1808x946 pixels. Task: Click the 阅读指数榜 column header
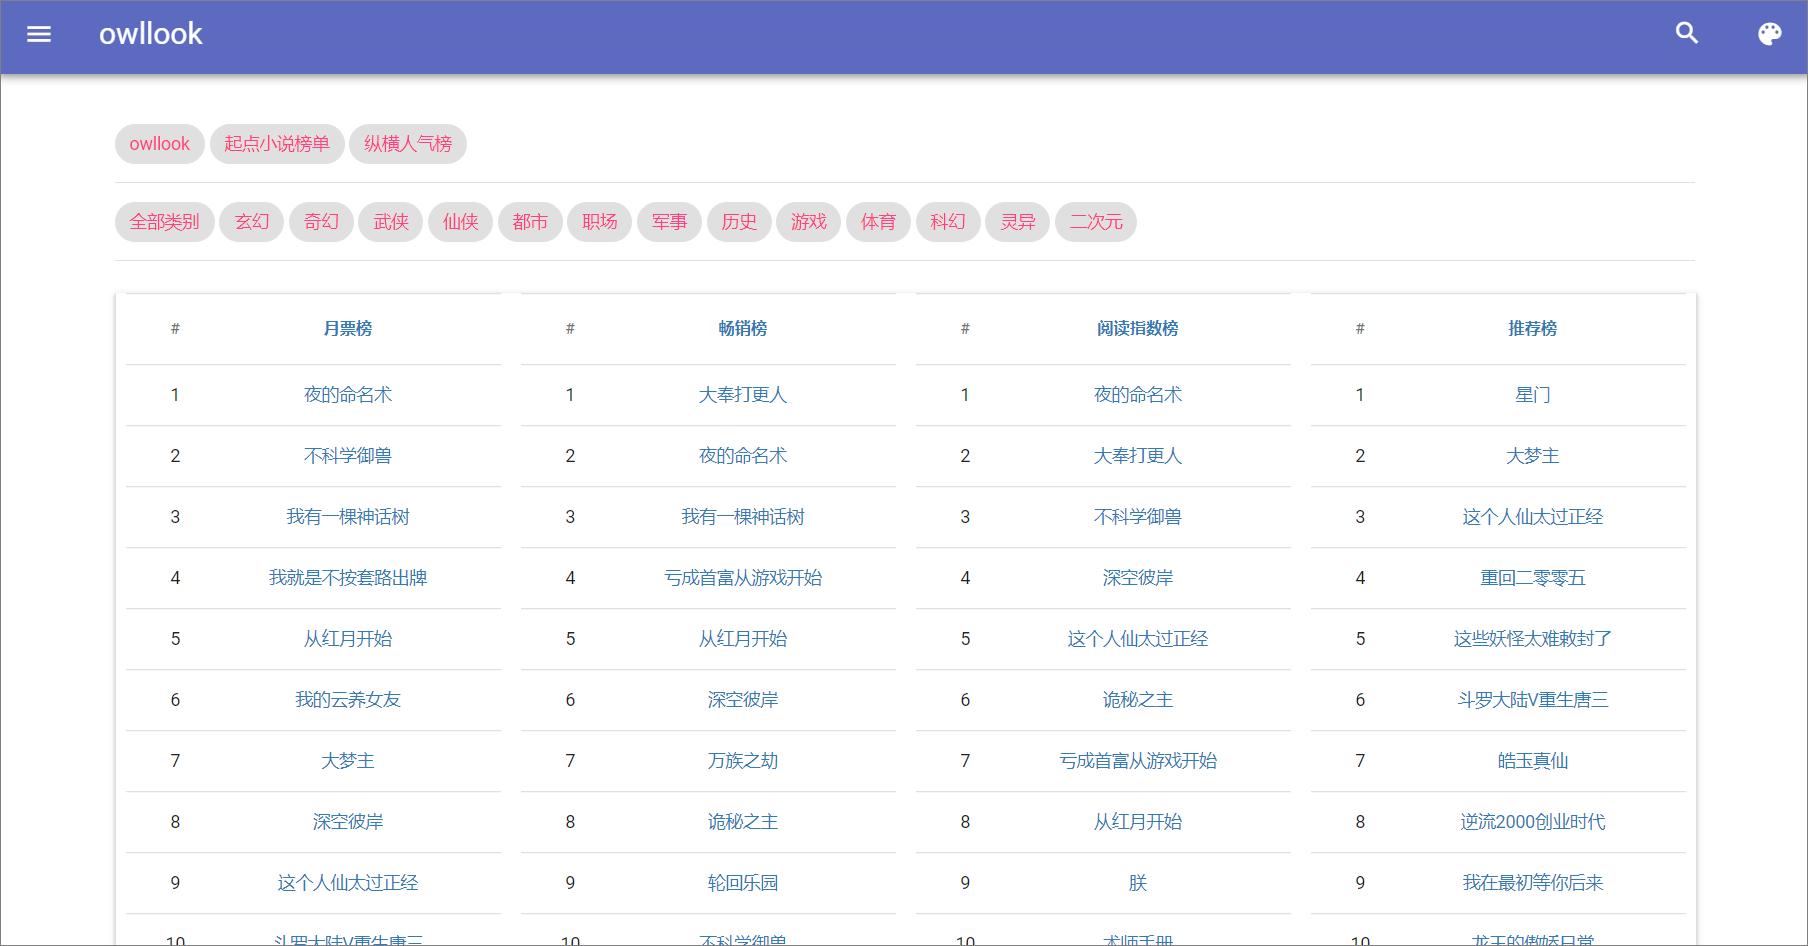point(1138,328)
